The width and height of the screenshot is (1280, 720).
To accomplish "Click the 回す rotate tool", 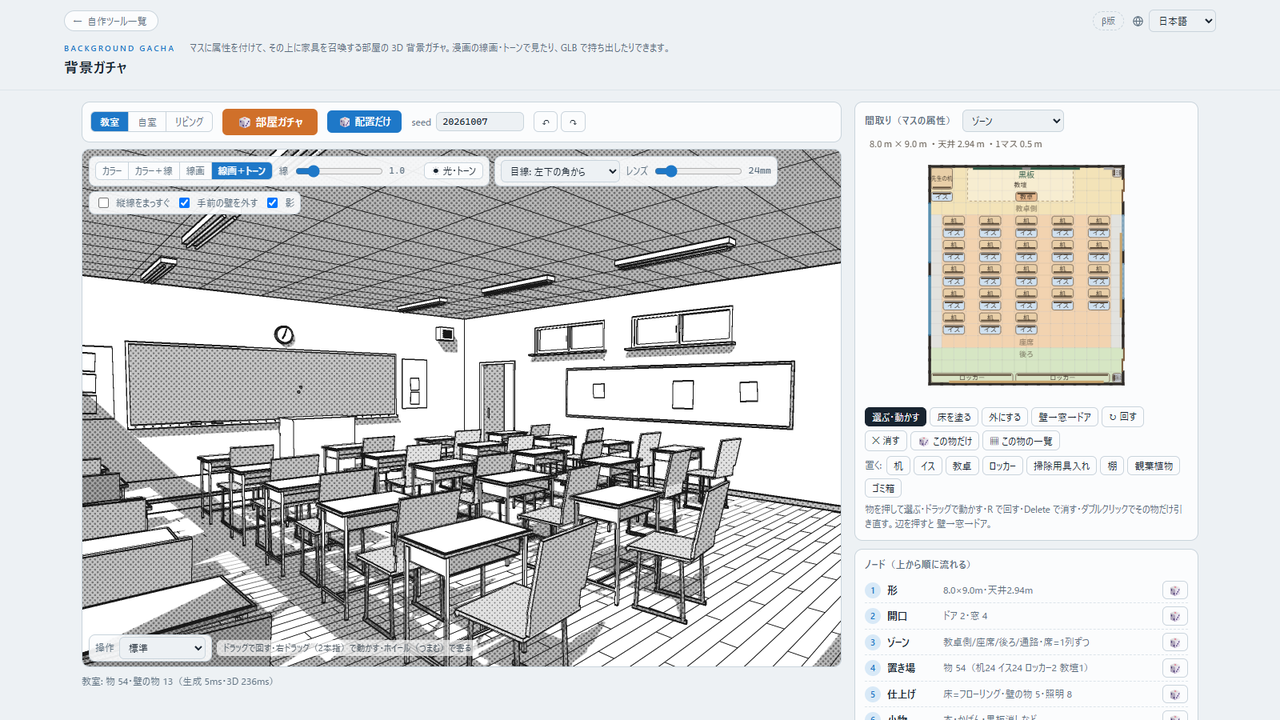I will tap(1122, 417).
